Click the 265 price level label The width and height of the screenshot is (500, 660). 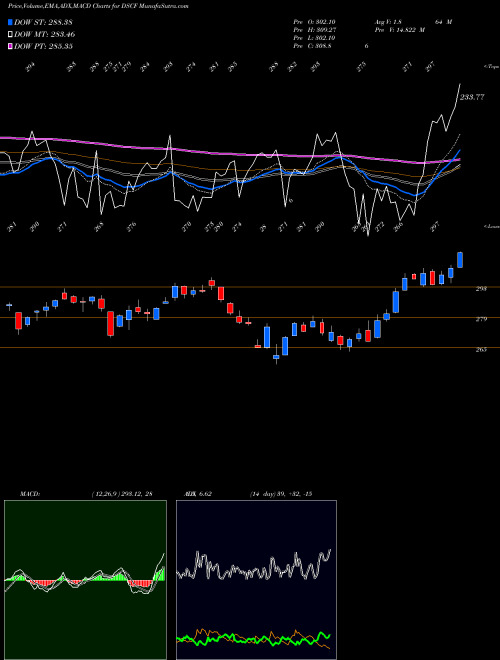(x=481, y=349)
